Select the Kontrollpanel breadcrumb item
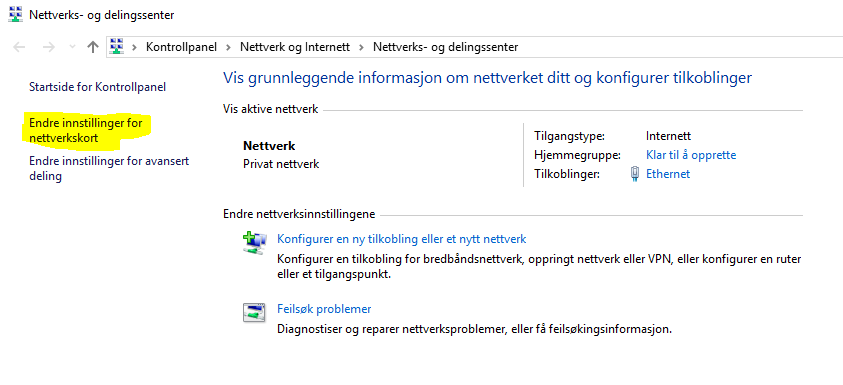Image resolution: width=843 pixels, height=385 pixels. pyautogui.click(x=181, y=47)
